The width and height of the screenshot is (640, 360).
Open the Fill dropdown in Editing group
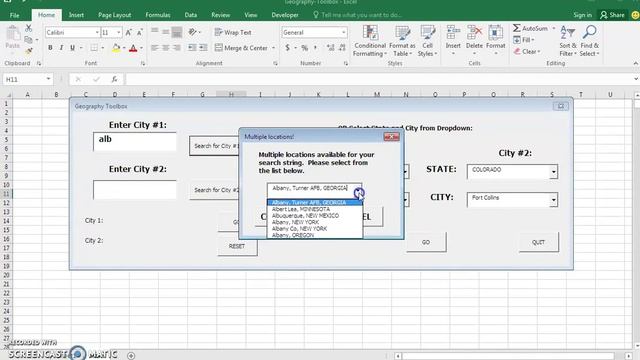(524, 40)
